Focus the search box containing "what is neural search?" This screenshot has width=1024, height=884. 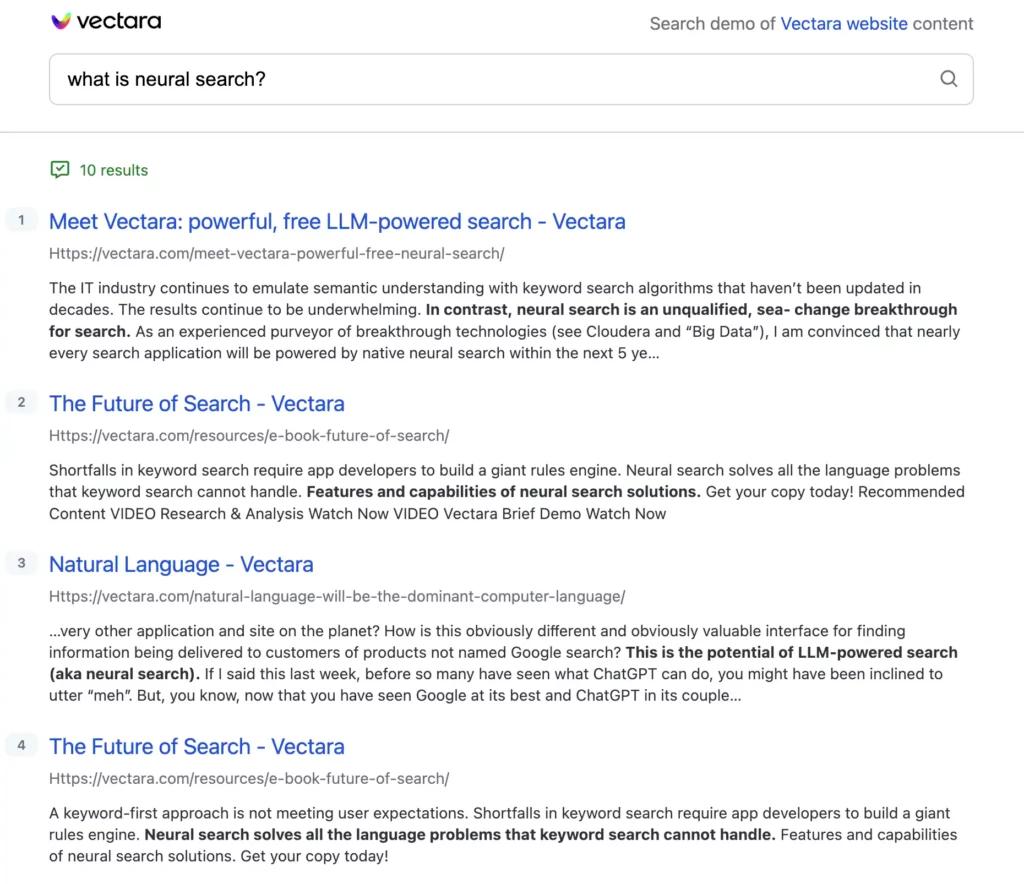490,79
